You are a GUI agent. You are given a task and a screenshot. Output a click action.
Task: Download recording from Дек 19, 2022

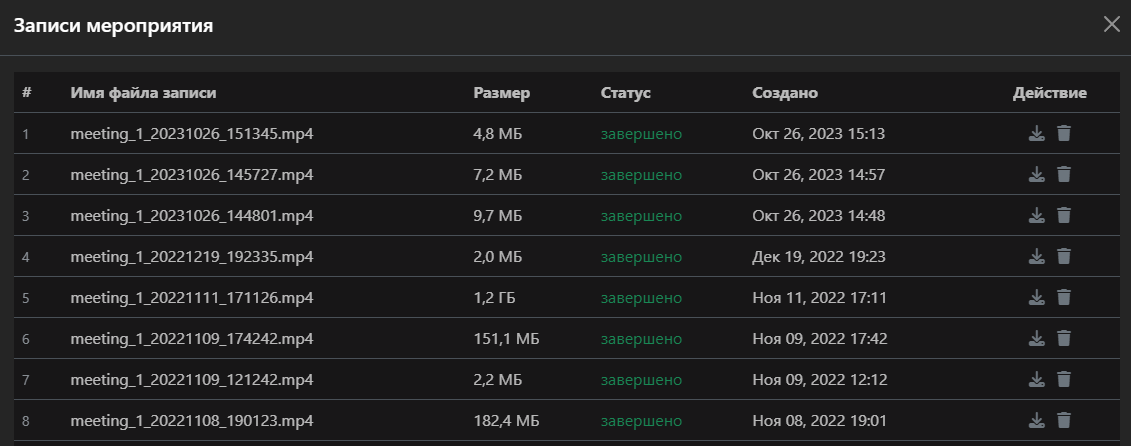tap(1037, 256)
